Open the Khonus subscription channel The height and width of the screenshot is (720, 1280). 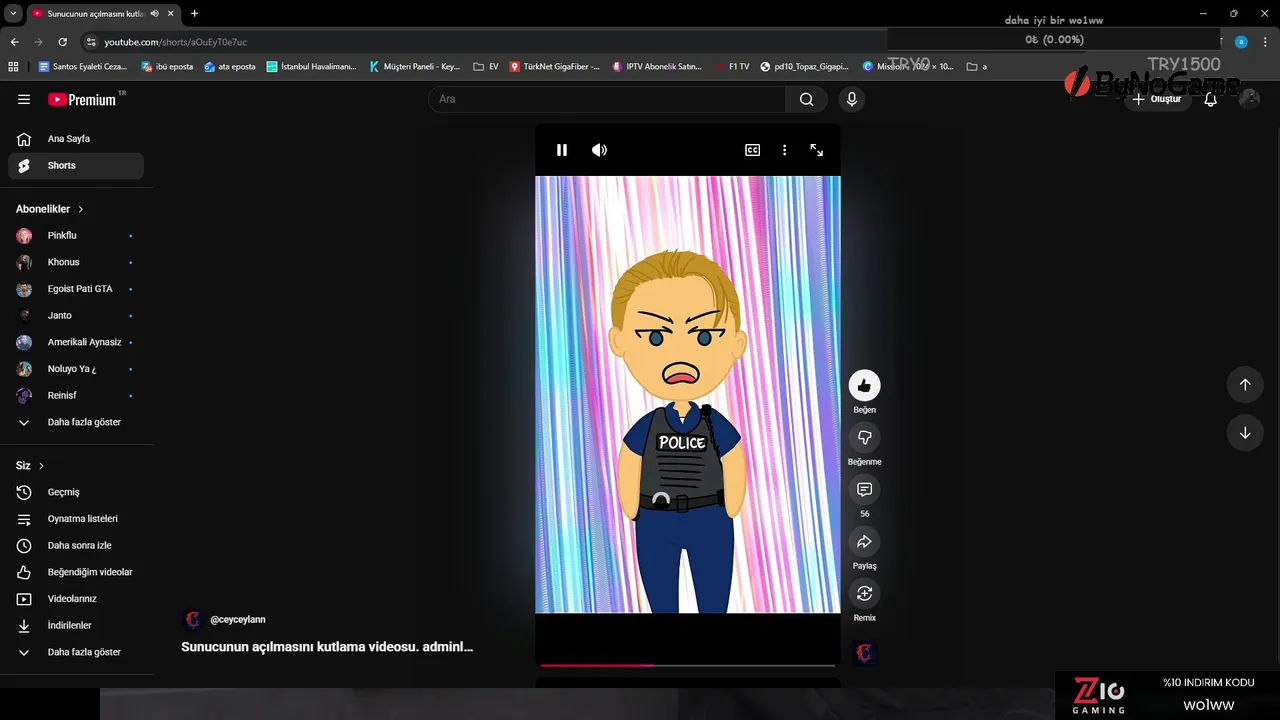(76, 262)
